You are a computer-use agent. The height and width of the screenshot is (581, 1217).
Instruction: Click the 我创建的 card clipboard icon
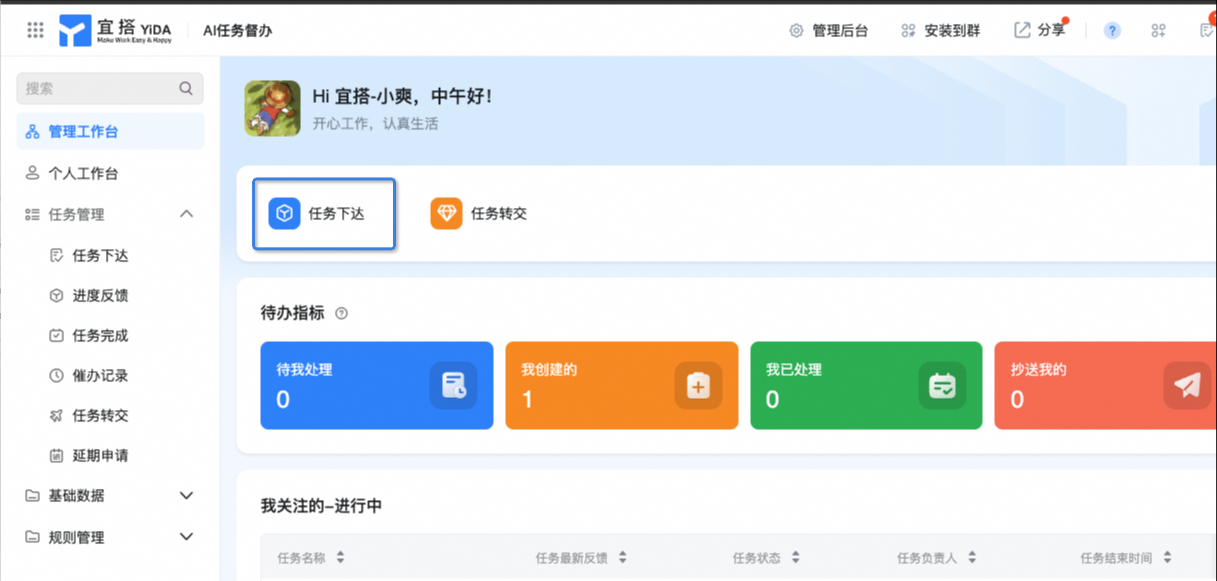698,385
